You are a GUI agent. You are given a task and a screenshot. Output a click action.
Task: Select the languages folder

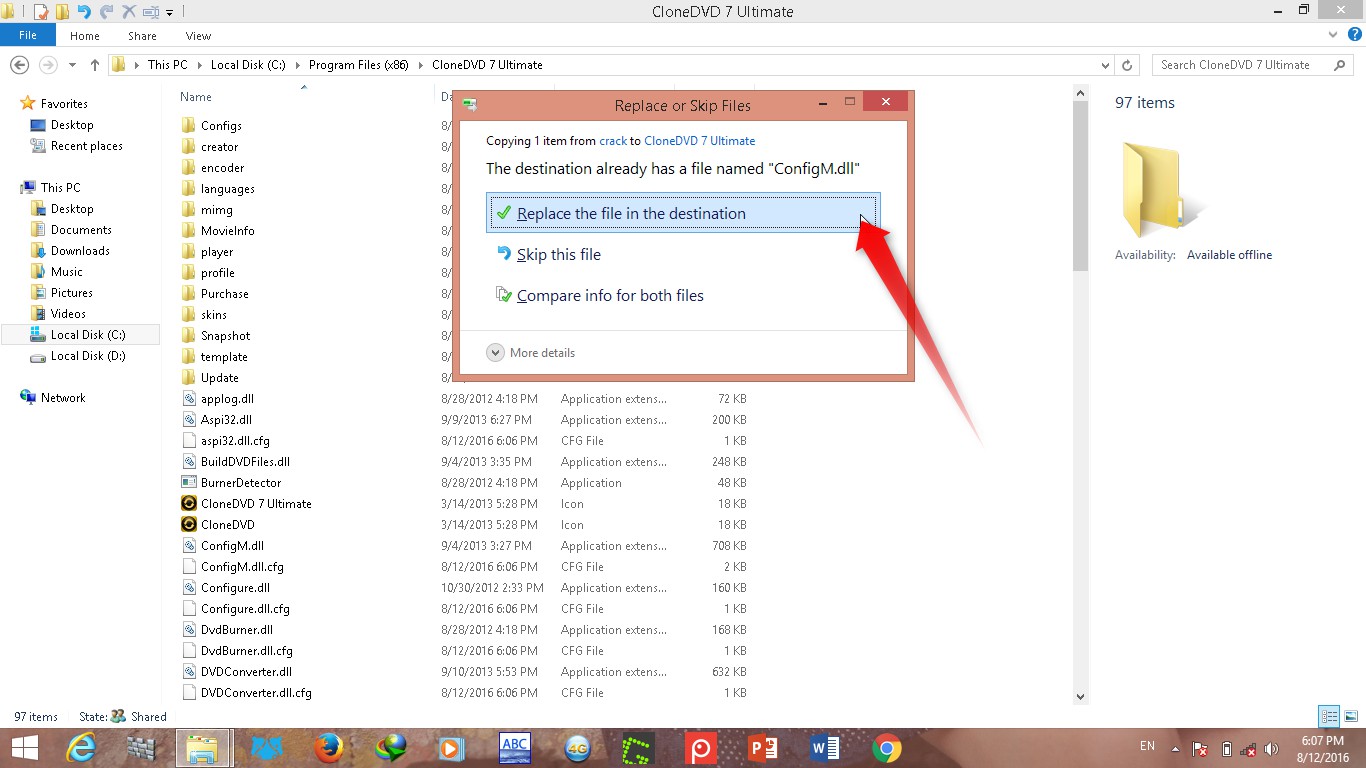tap(227, 189)
